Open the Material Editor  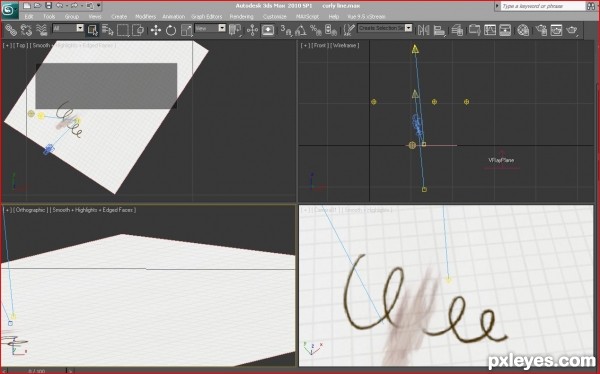tap(523, 30)
